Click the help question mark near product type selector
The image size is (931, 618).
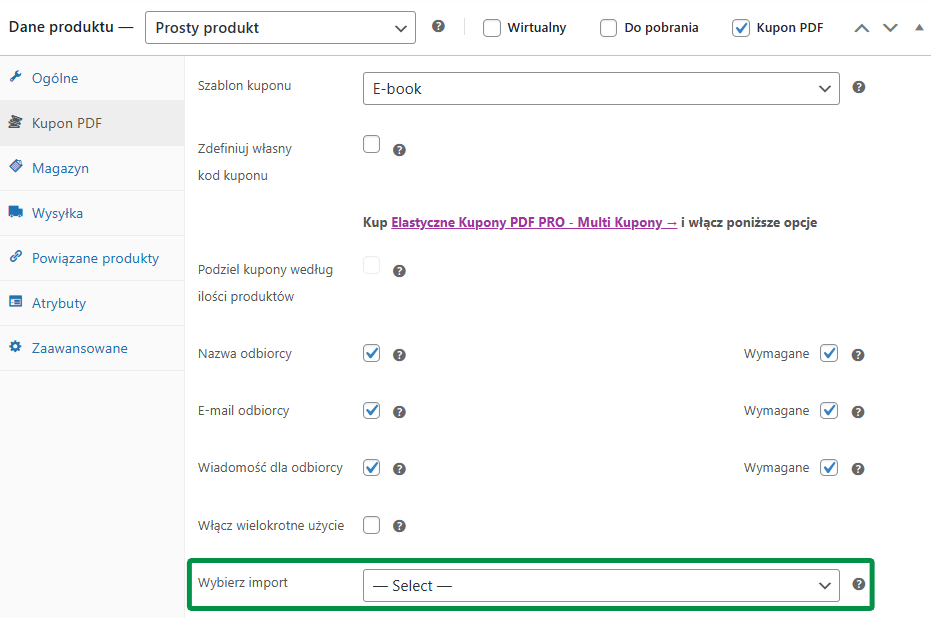[x=438, y=27]
